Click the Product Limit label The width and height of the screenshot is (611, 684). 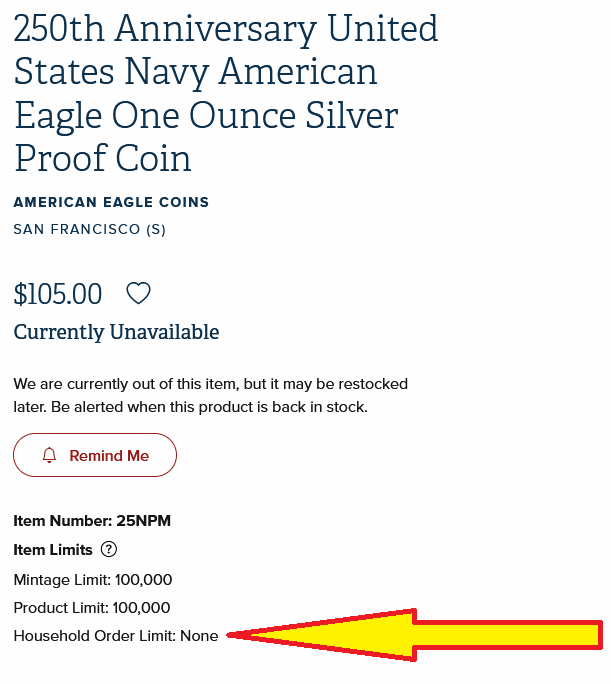click(61, 608)
